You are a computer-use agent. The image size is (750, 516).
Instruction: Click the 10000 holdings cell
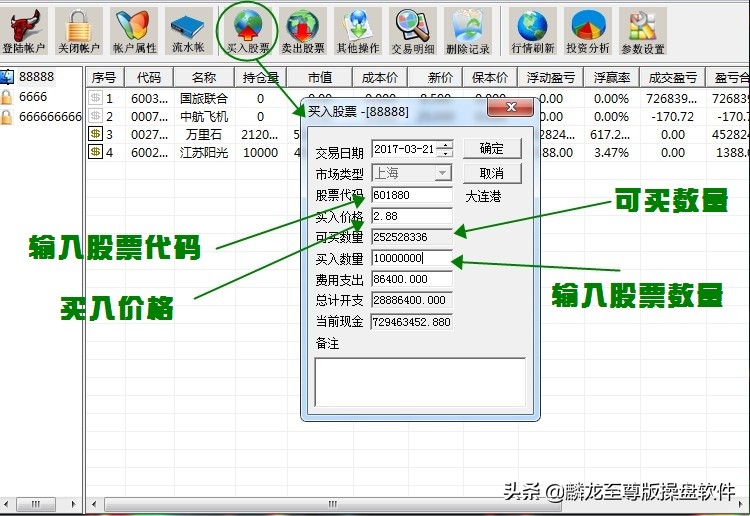point(260,153)
